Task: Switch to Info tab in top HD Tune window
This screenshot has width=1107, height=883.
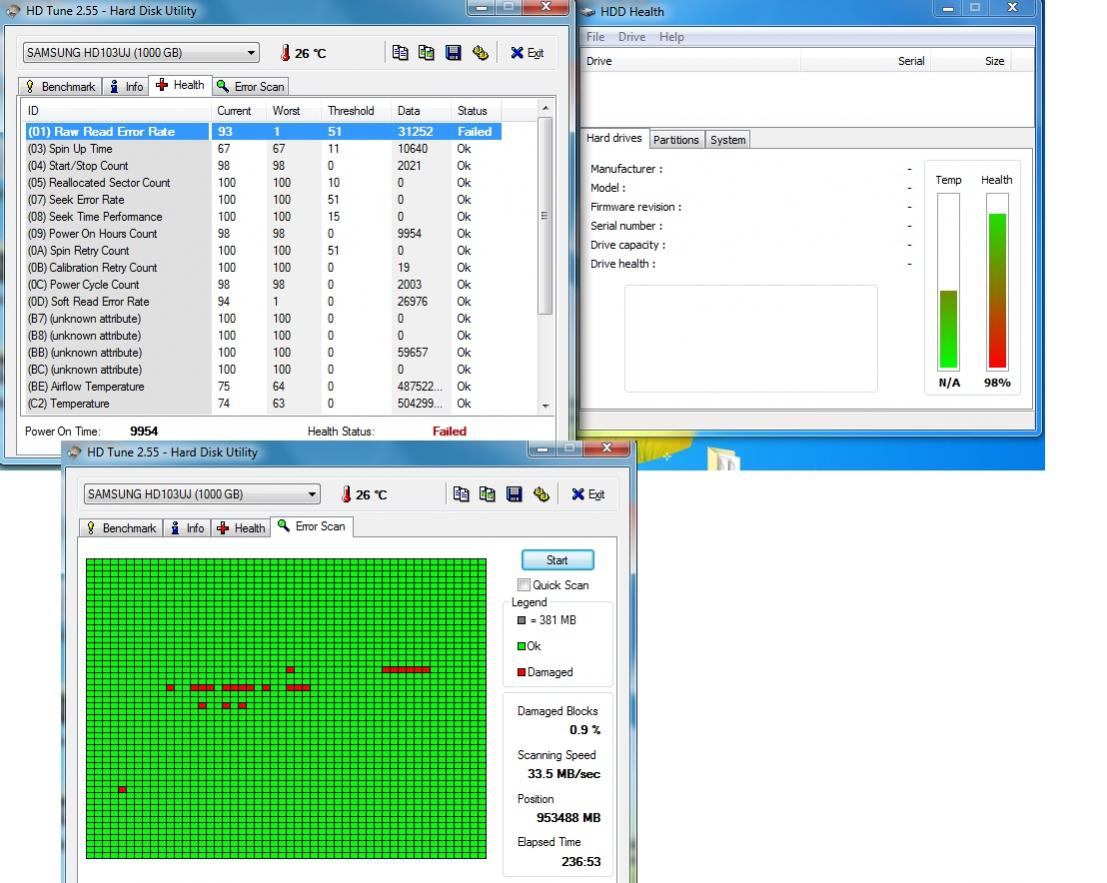Action: pos(126,87)
